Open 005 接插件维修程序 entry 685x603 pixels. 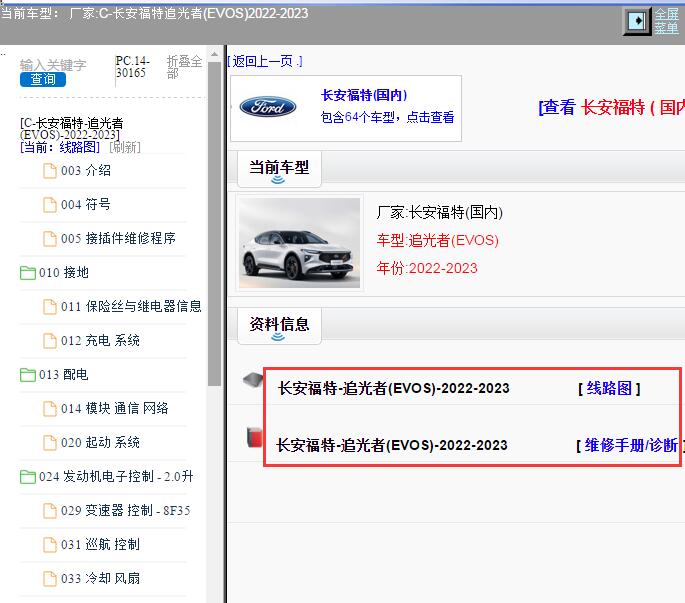click(x=118, y=239)
